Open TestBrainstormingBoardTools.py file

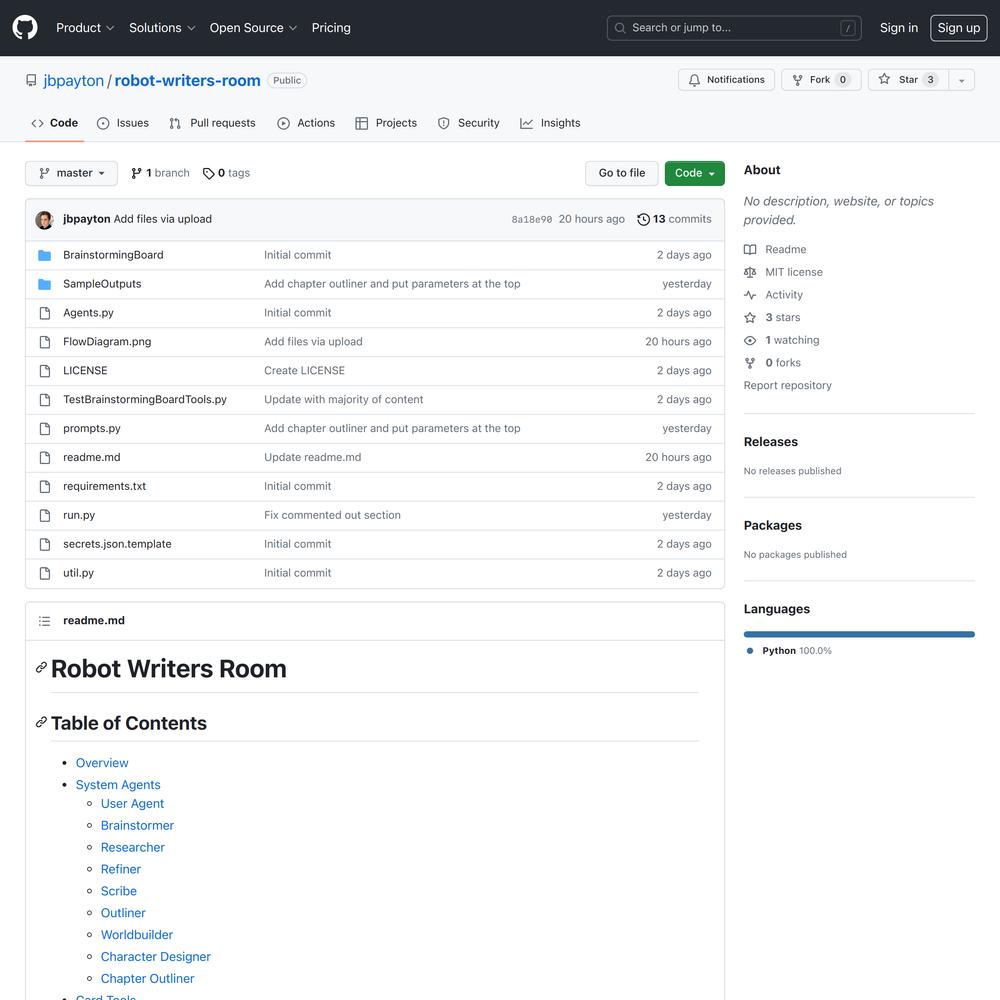pos(145,399)
